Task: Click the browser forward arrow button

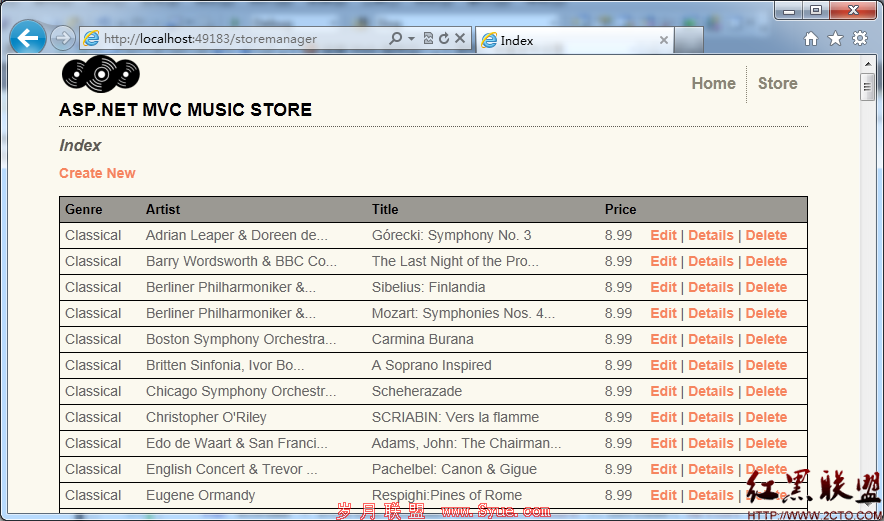Action: (62, 39)
